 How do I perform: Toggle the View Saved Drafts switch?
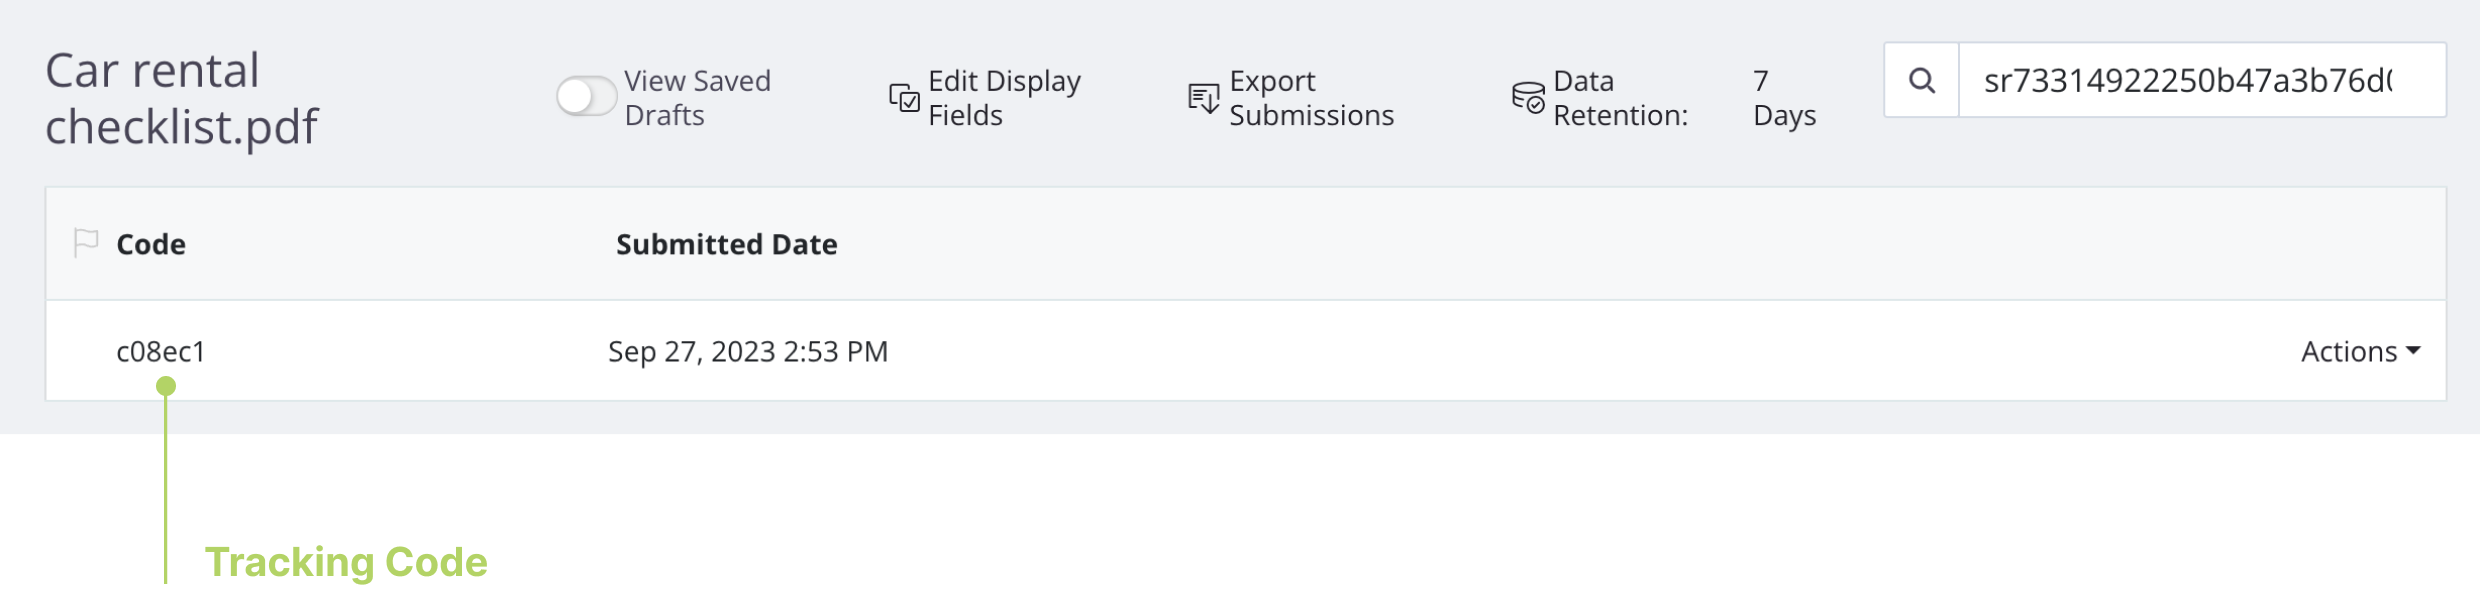pyautogui.click(x=586, y=97)
